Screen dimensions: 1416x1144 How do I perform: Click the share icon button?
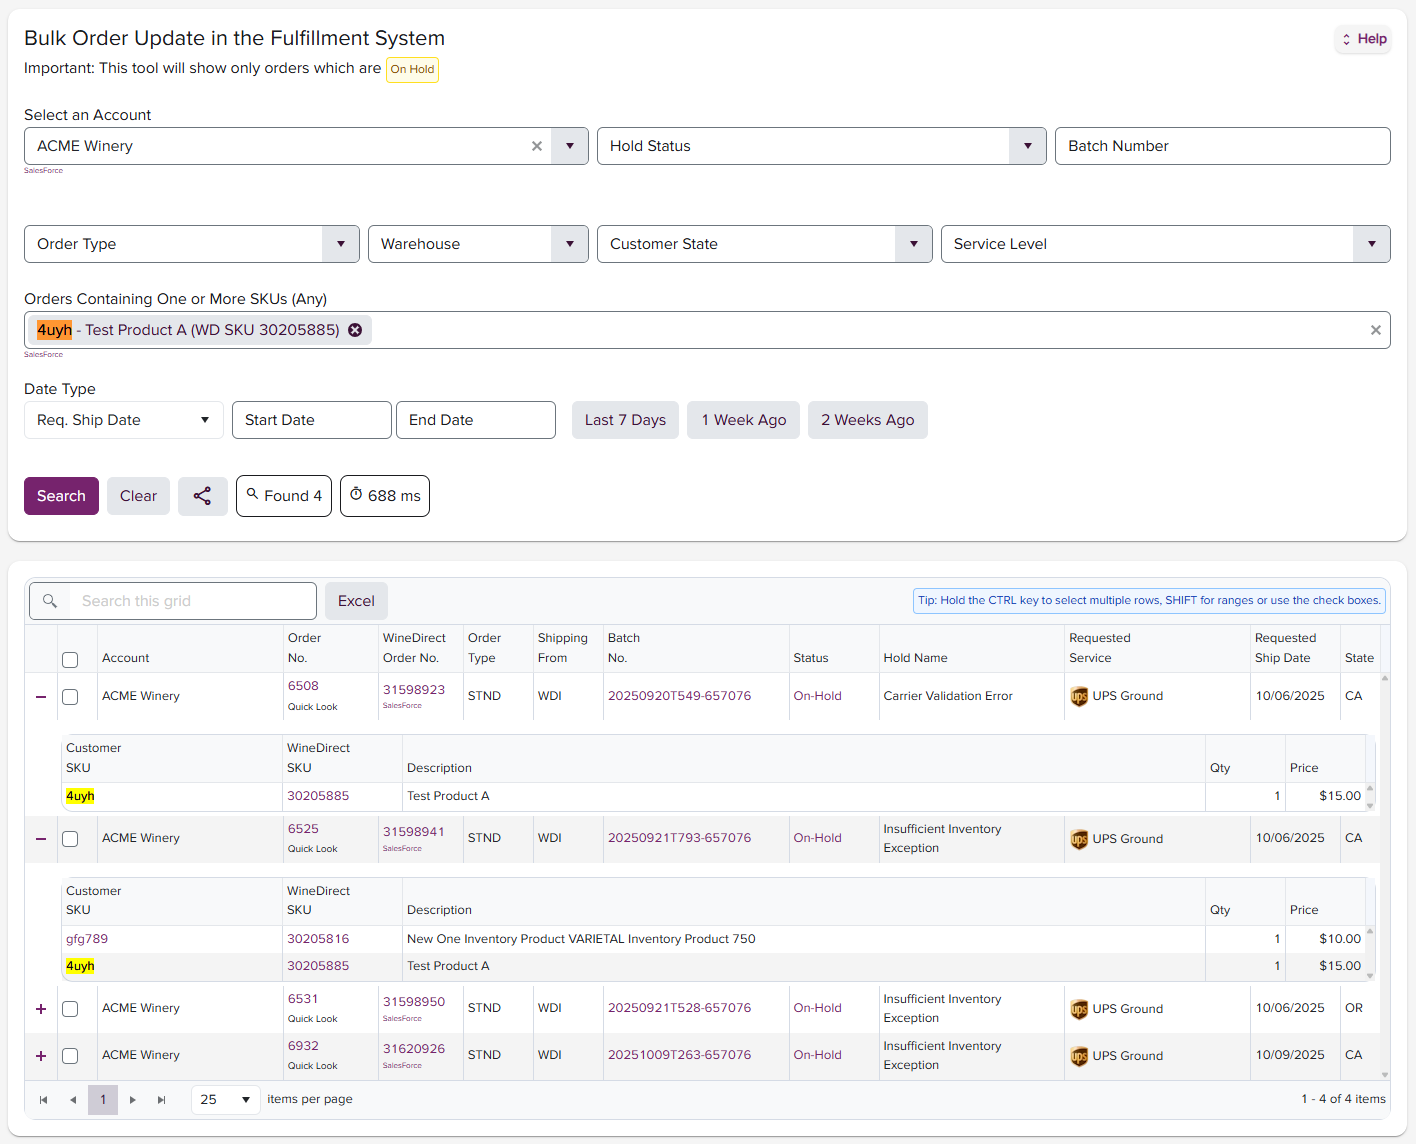(202, 496)
